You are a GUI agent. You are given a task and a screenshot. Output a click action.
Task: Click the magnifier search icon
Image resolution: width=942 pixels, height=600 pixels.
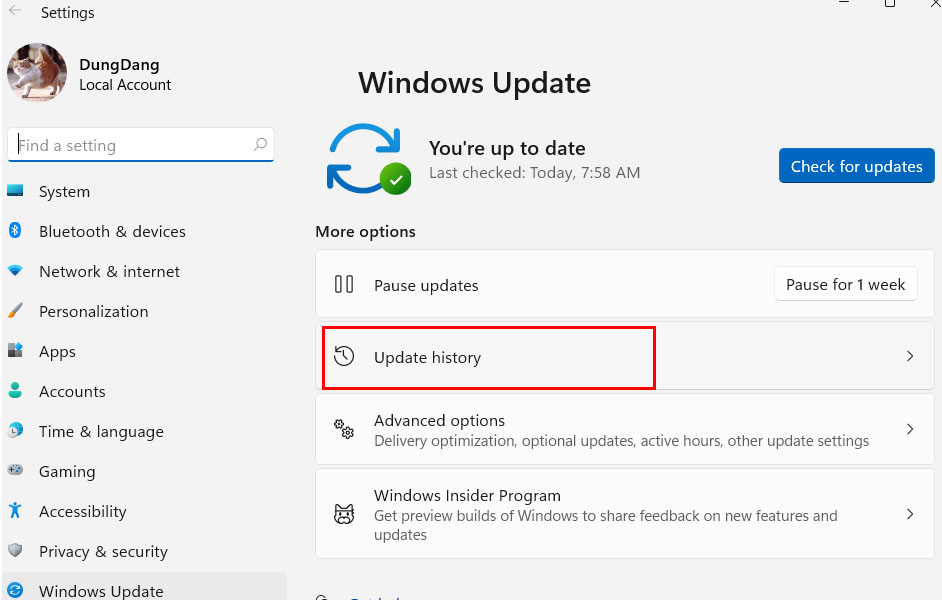point(260,144)
